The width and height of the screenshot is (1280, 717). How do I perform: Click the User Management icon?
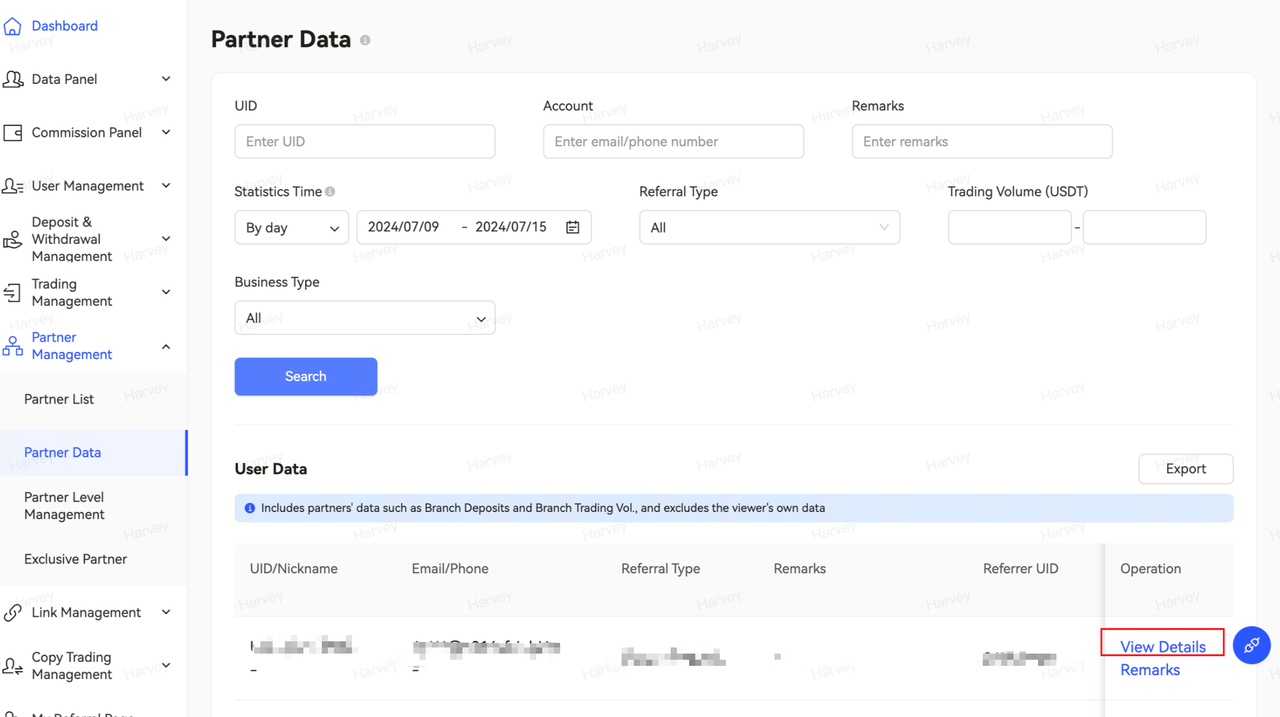click(13, 186)
